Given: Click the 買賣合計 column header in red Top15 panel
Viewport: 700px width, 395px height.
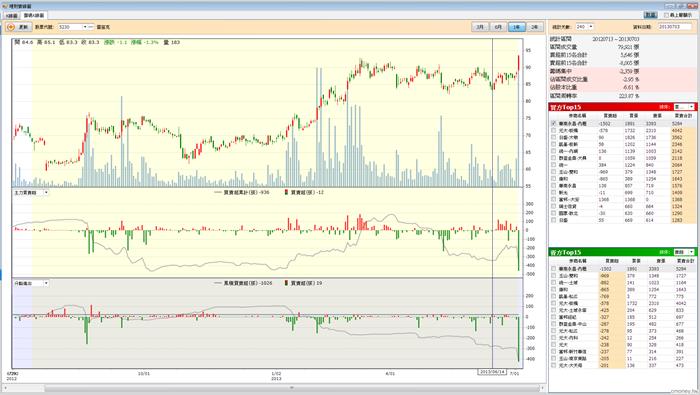Looking at the screenshot, I should click(x=683, y=116).
